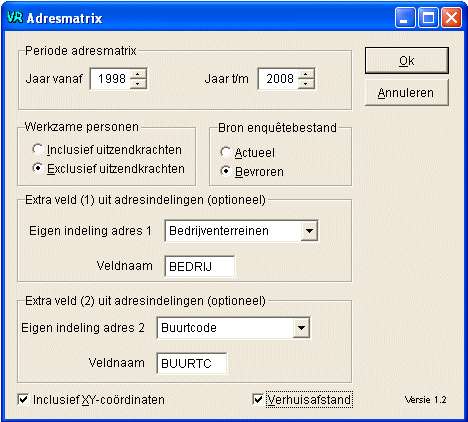Click the VR application icon in title bar
The height and width of the screenshot is (422, 468).
[15, 17]
